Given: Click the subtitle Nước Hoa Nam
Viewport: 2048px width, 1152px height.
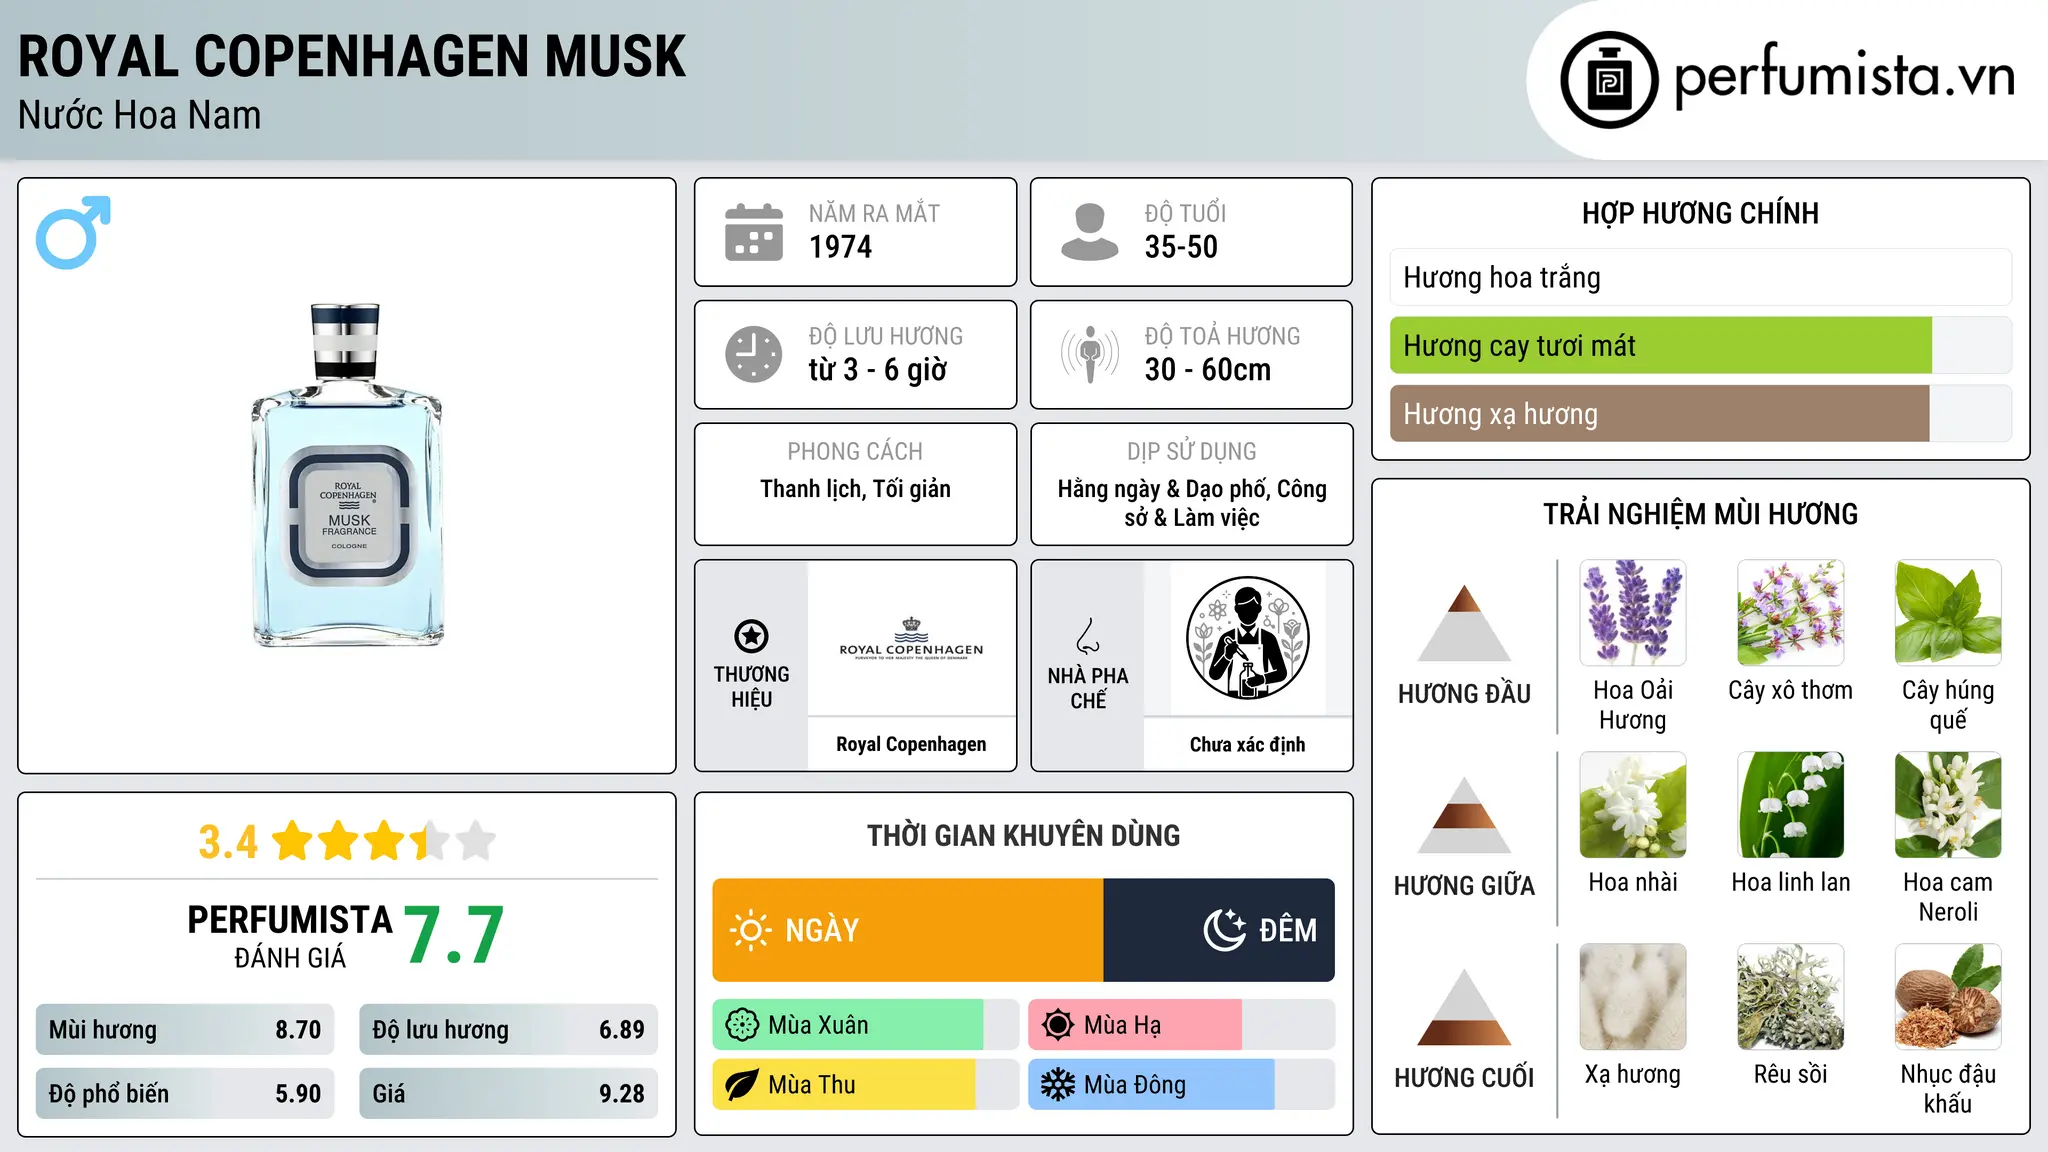Looking at the screenshot, I should coord(140,115).
